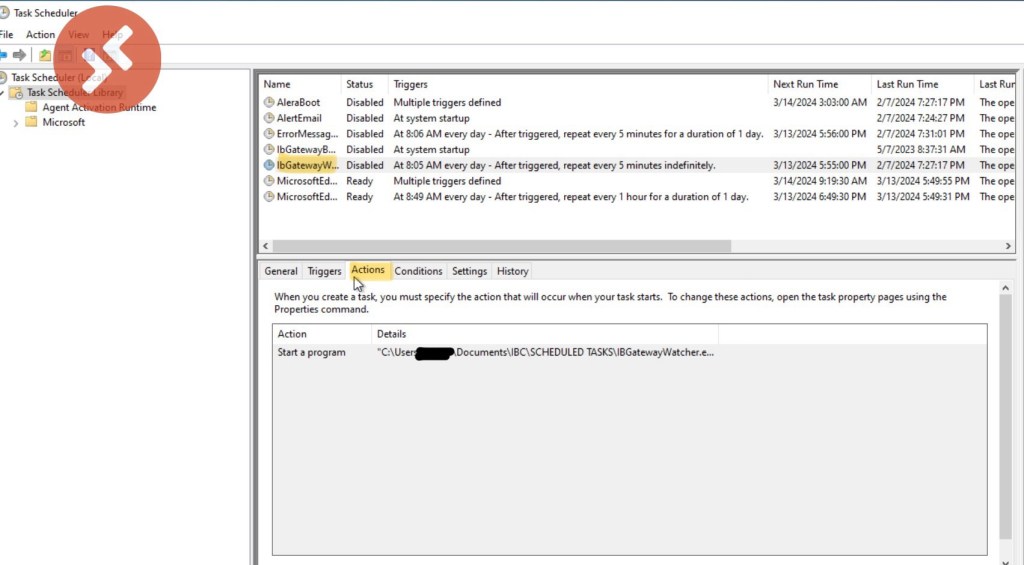
Task: Switch to the Triggers tab
Action: 324,271
